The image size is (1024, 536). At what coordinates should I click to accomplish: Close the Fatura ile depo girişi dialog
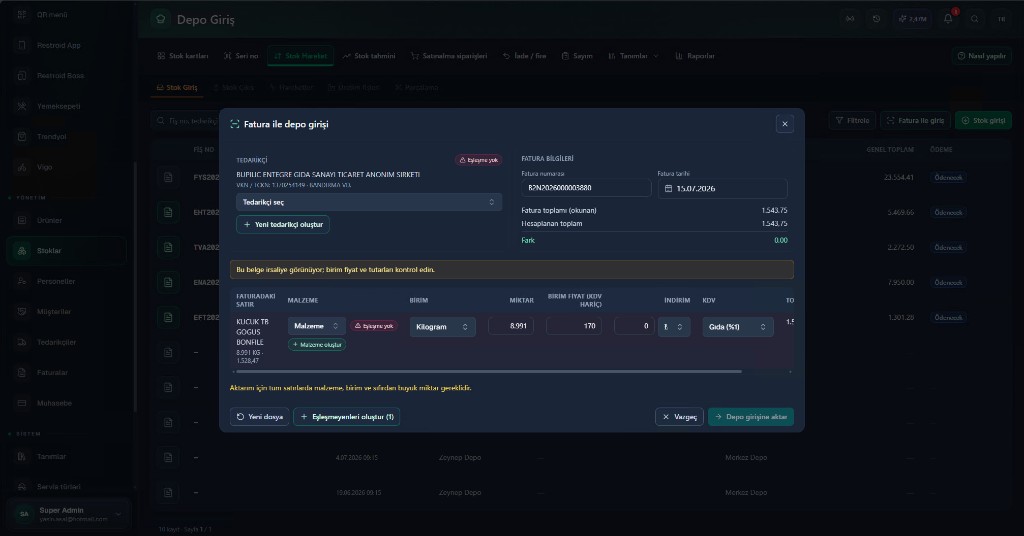coord(784,124)
